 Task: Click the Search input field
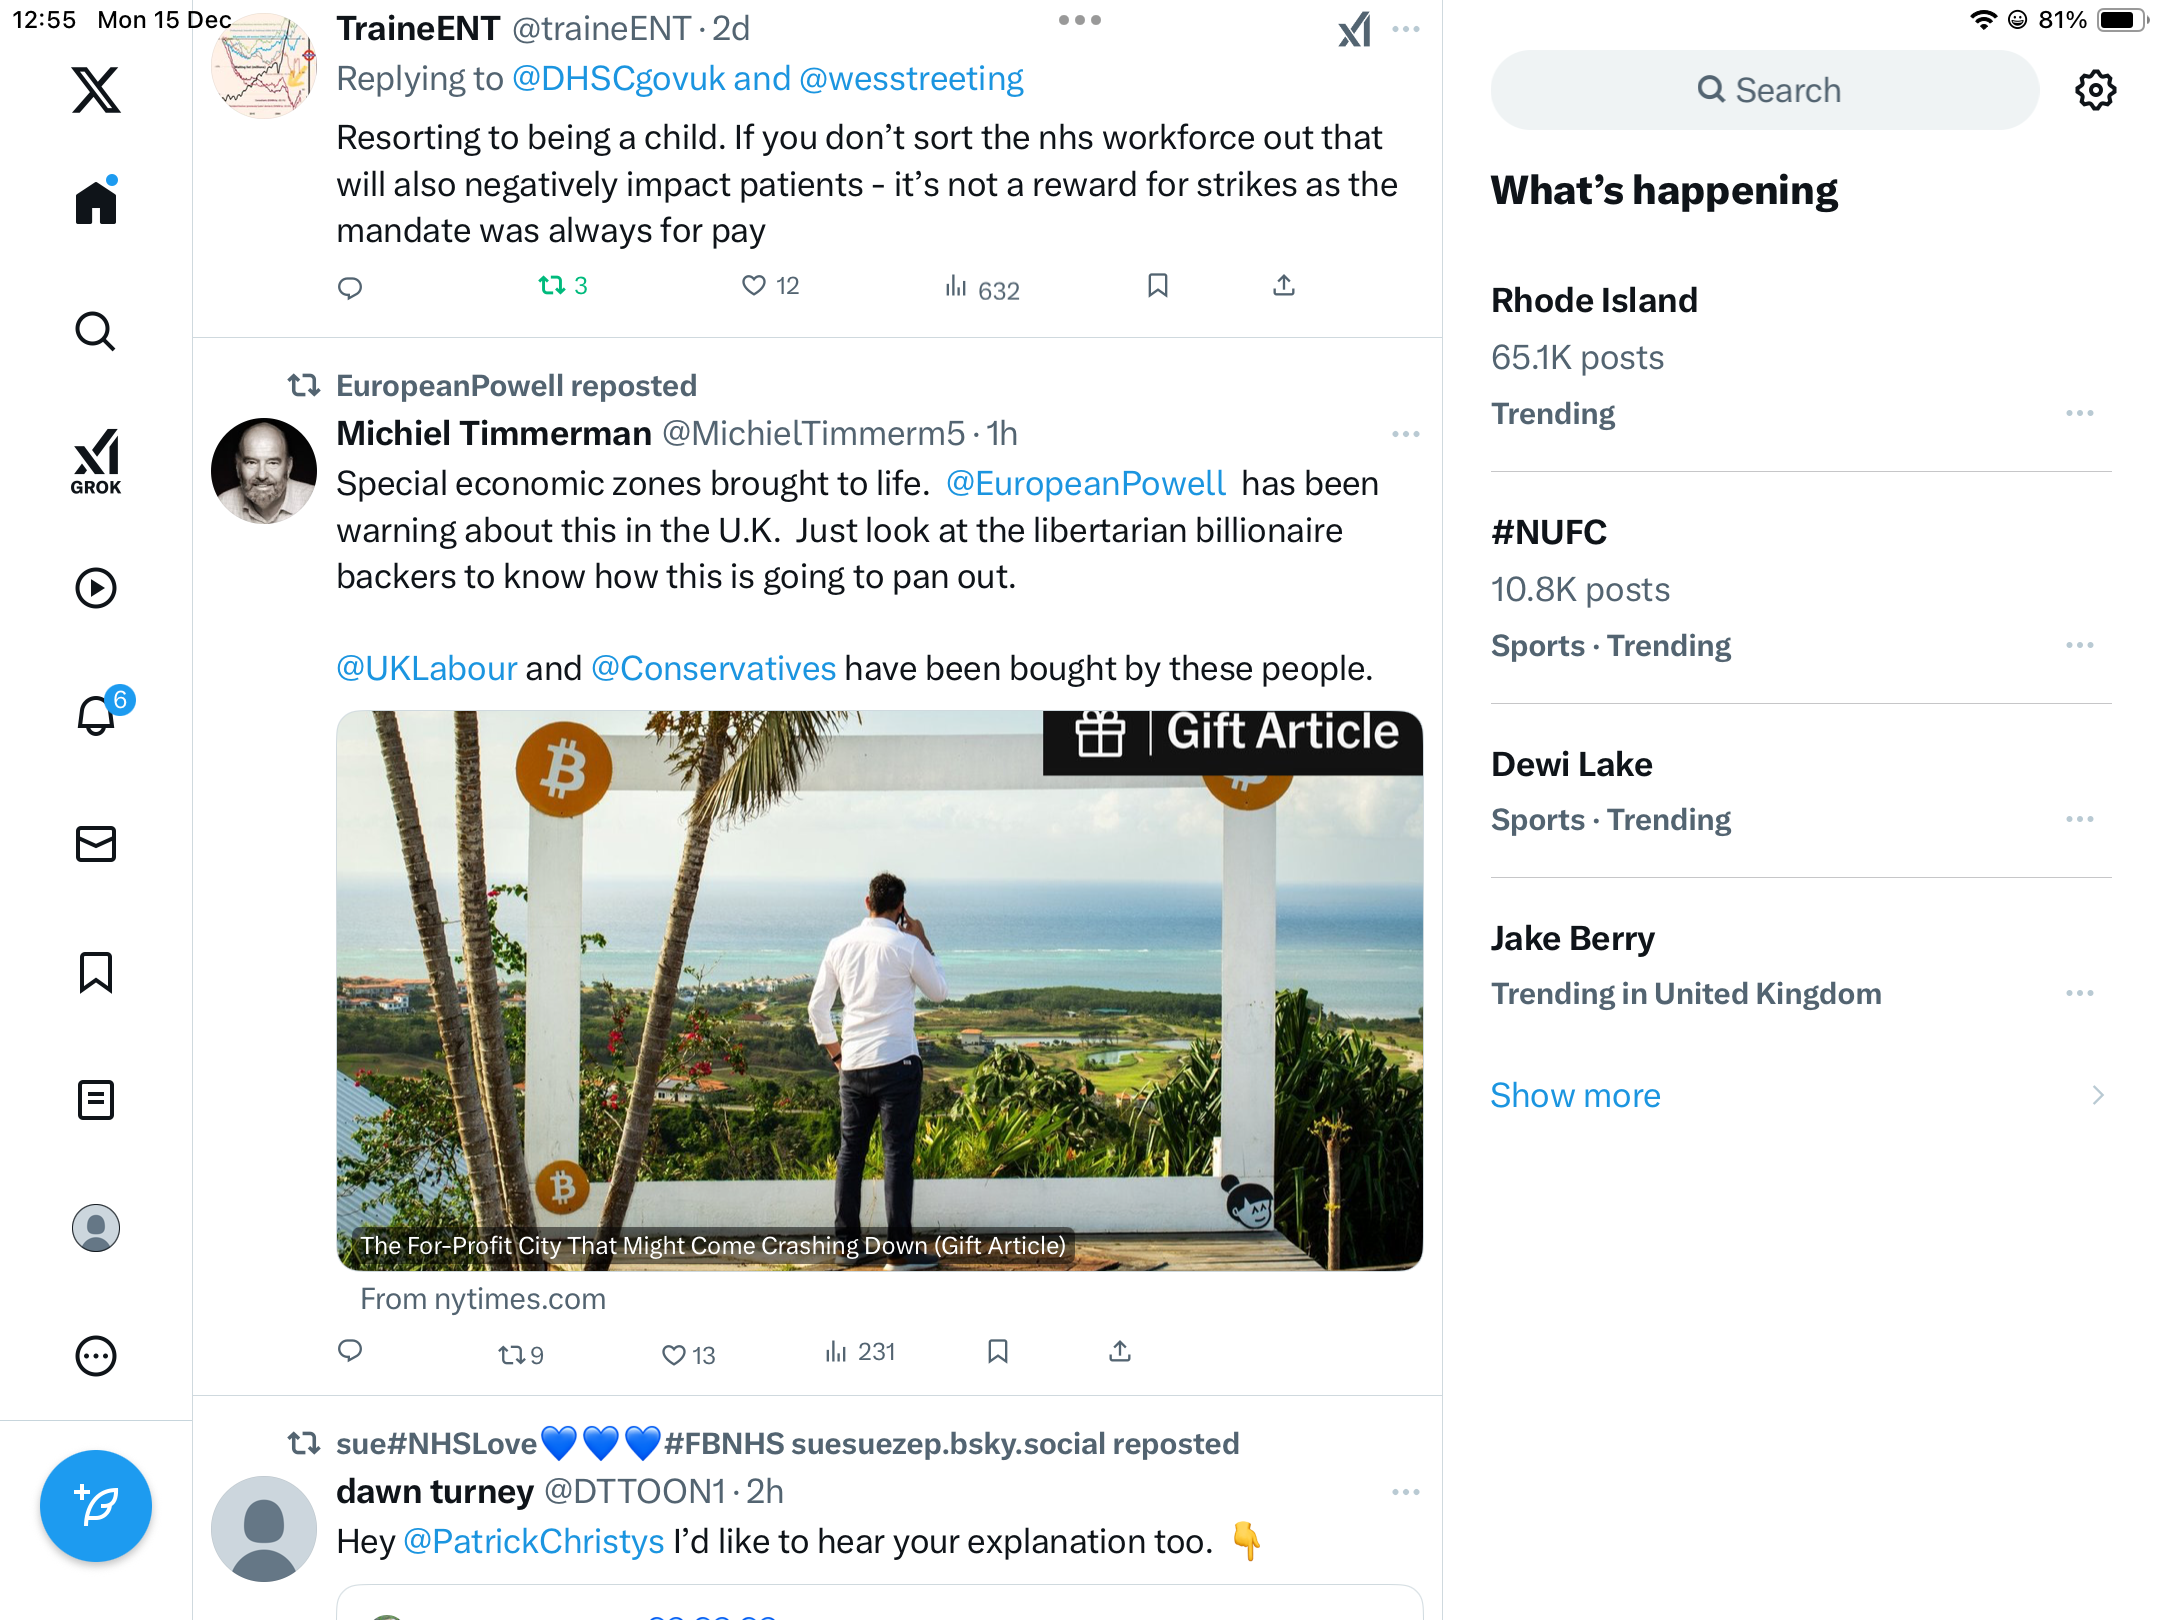1765,90
